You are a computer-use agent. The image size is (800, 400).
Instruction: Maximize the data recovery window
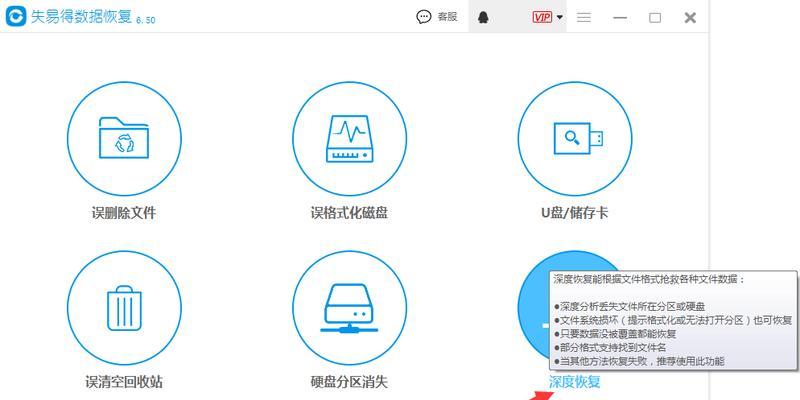click(655, 18)
